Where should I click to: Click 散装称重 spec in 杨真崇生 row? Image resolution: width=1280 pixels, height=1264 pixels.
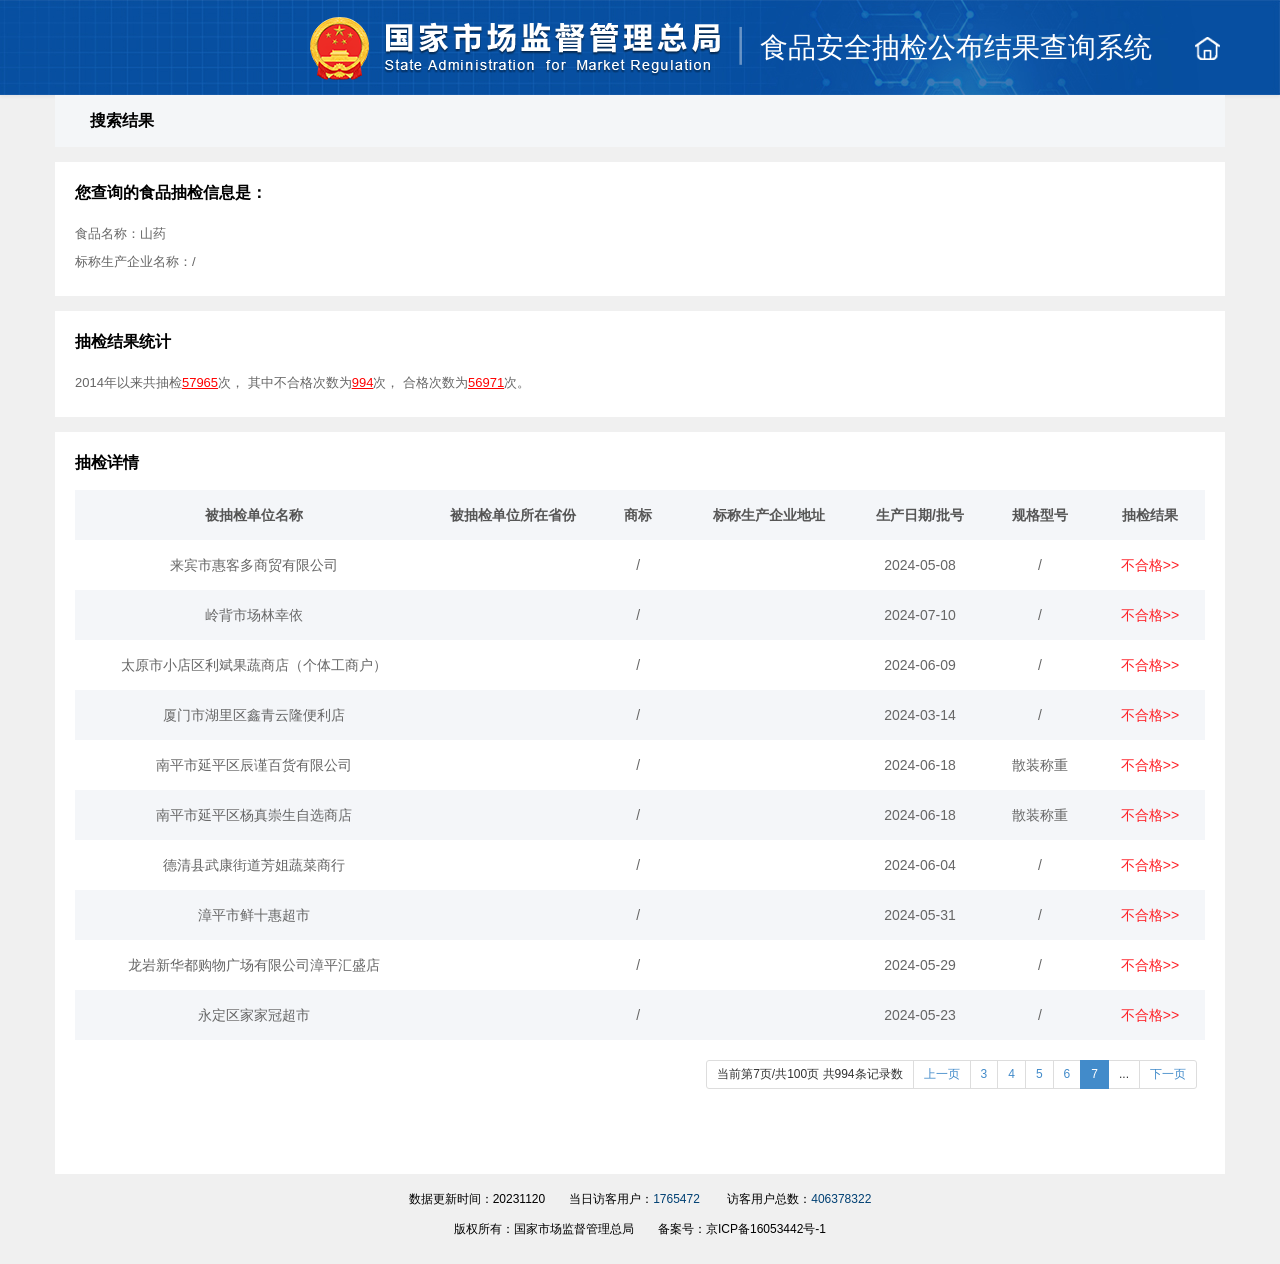(x=1040, y=815)
